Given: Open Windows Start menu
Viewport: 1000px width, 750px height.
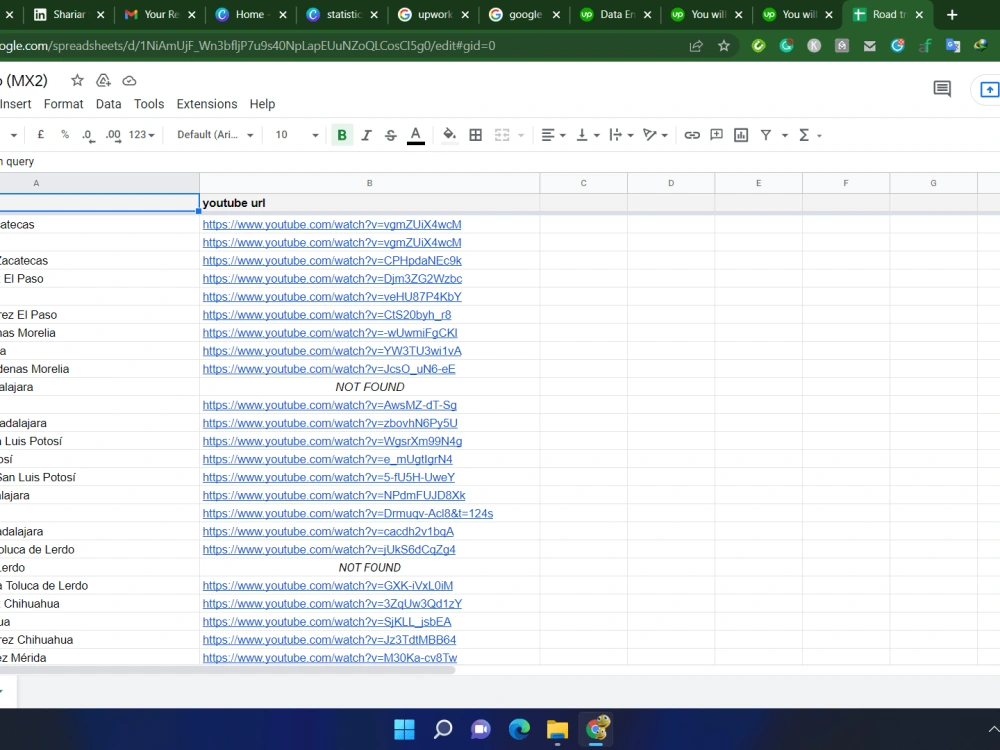Looking at the screenshot, I should coord(404,729).
